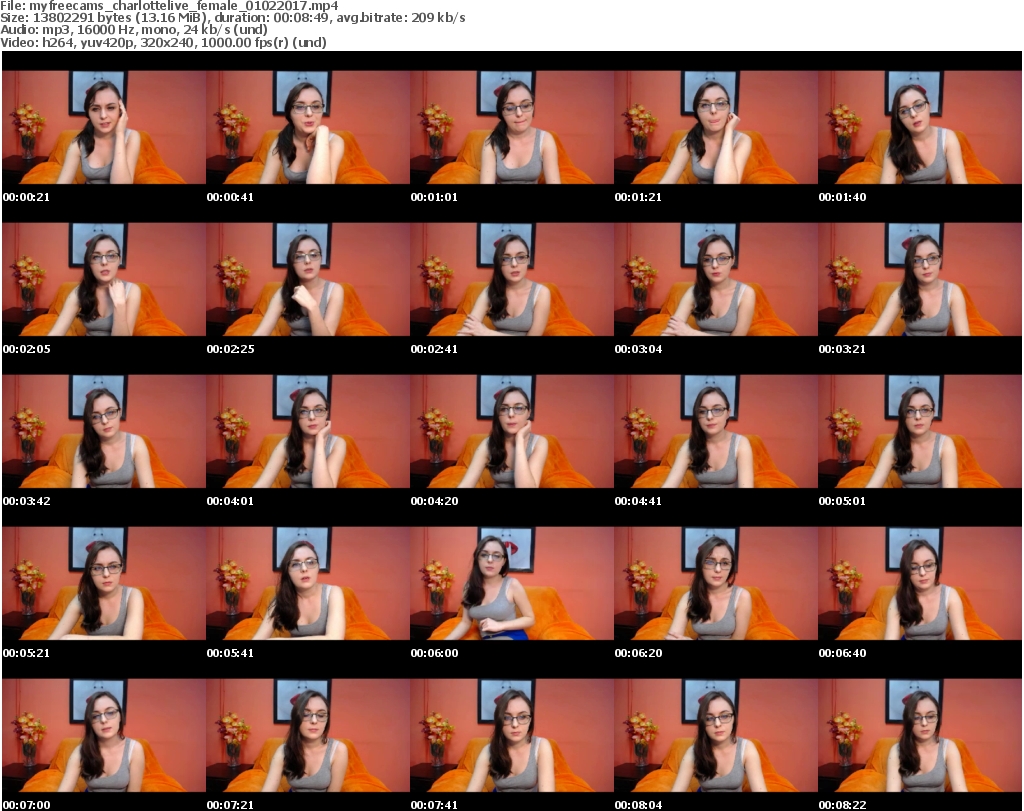
Task: Click the 00:05:41 timestamp caption
Action: [231, 653]
